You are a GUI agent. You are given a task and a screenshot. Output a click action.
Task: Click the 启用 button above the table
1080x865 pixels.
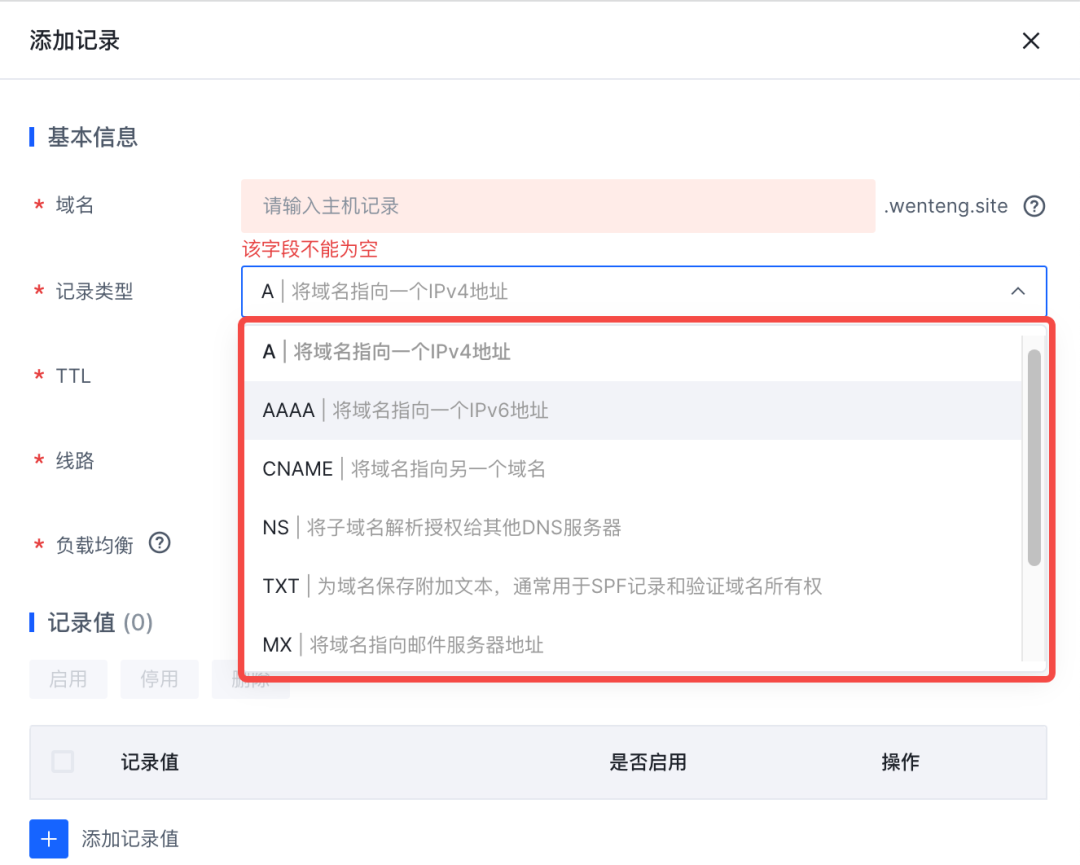coord(68,679)
